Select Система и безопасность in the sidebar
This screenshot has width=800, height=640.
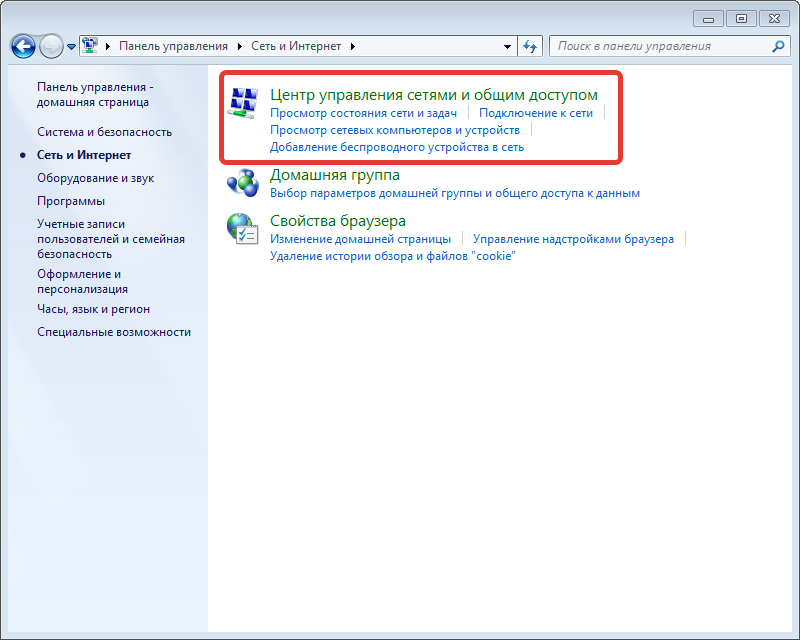point(104,132)
